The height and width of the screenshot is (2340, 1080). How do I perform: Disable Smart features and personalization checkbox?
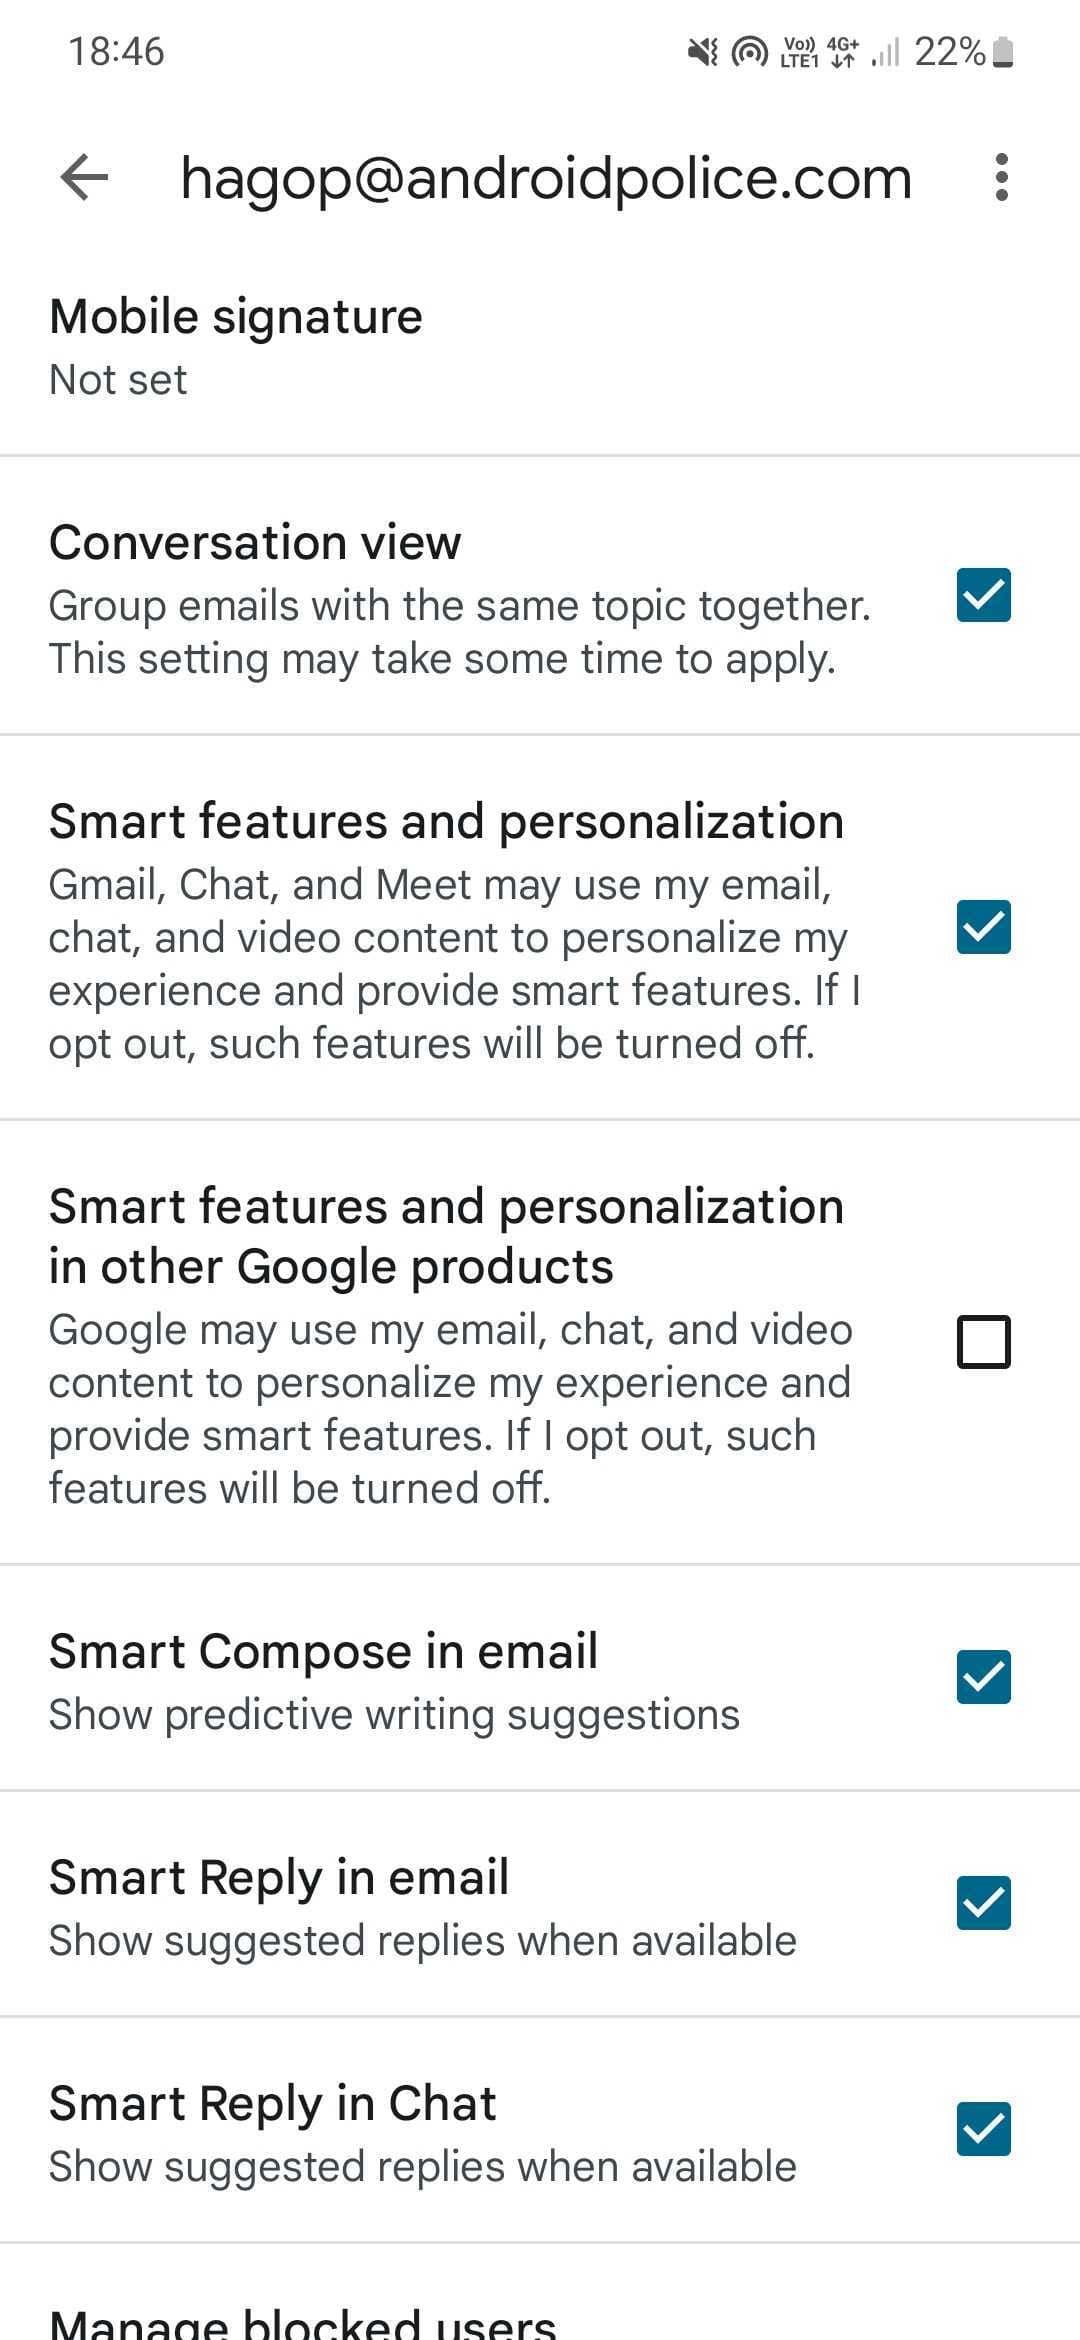coord(983,927)
